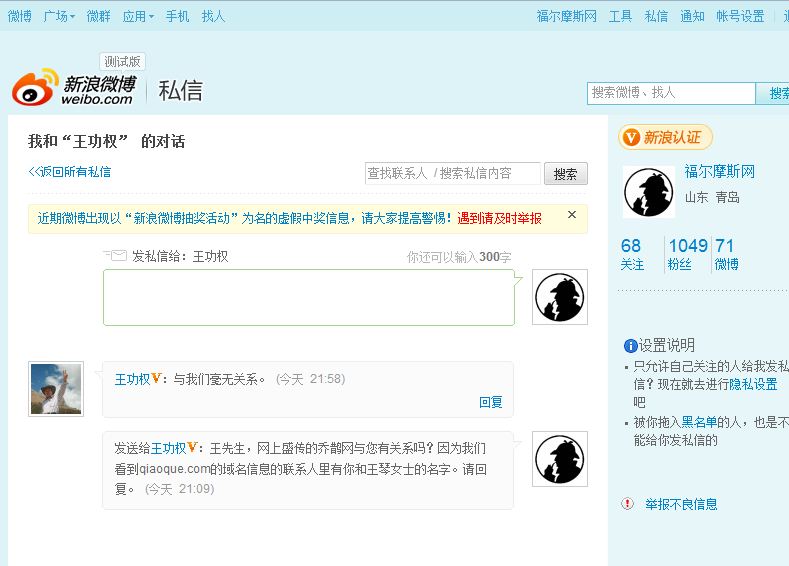The width and height of the screenshot is (789, 566).
Task: Open 微群 in the top navigation
Action: pyautogui.click(x=98, y=16)
